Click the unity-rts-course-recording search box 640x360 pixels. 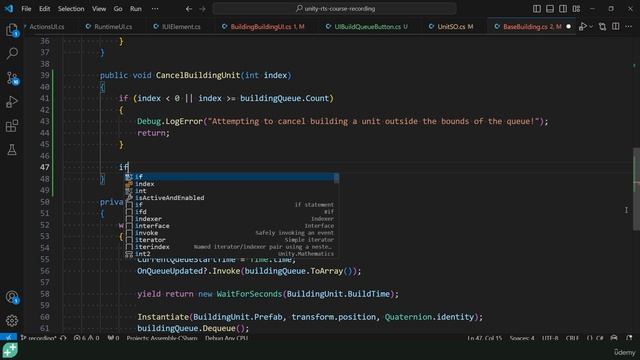click(x=334, y=9)
